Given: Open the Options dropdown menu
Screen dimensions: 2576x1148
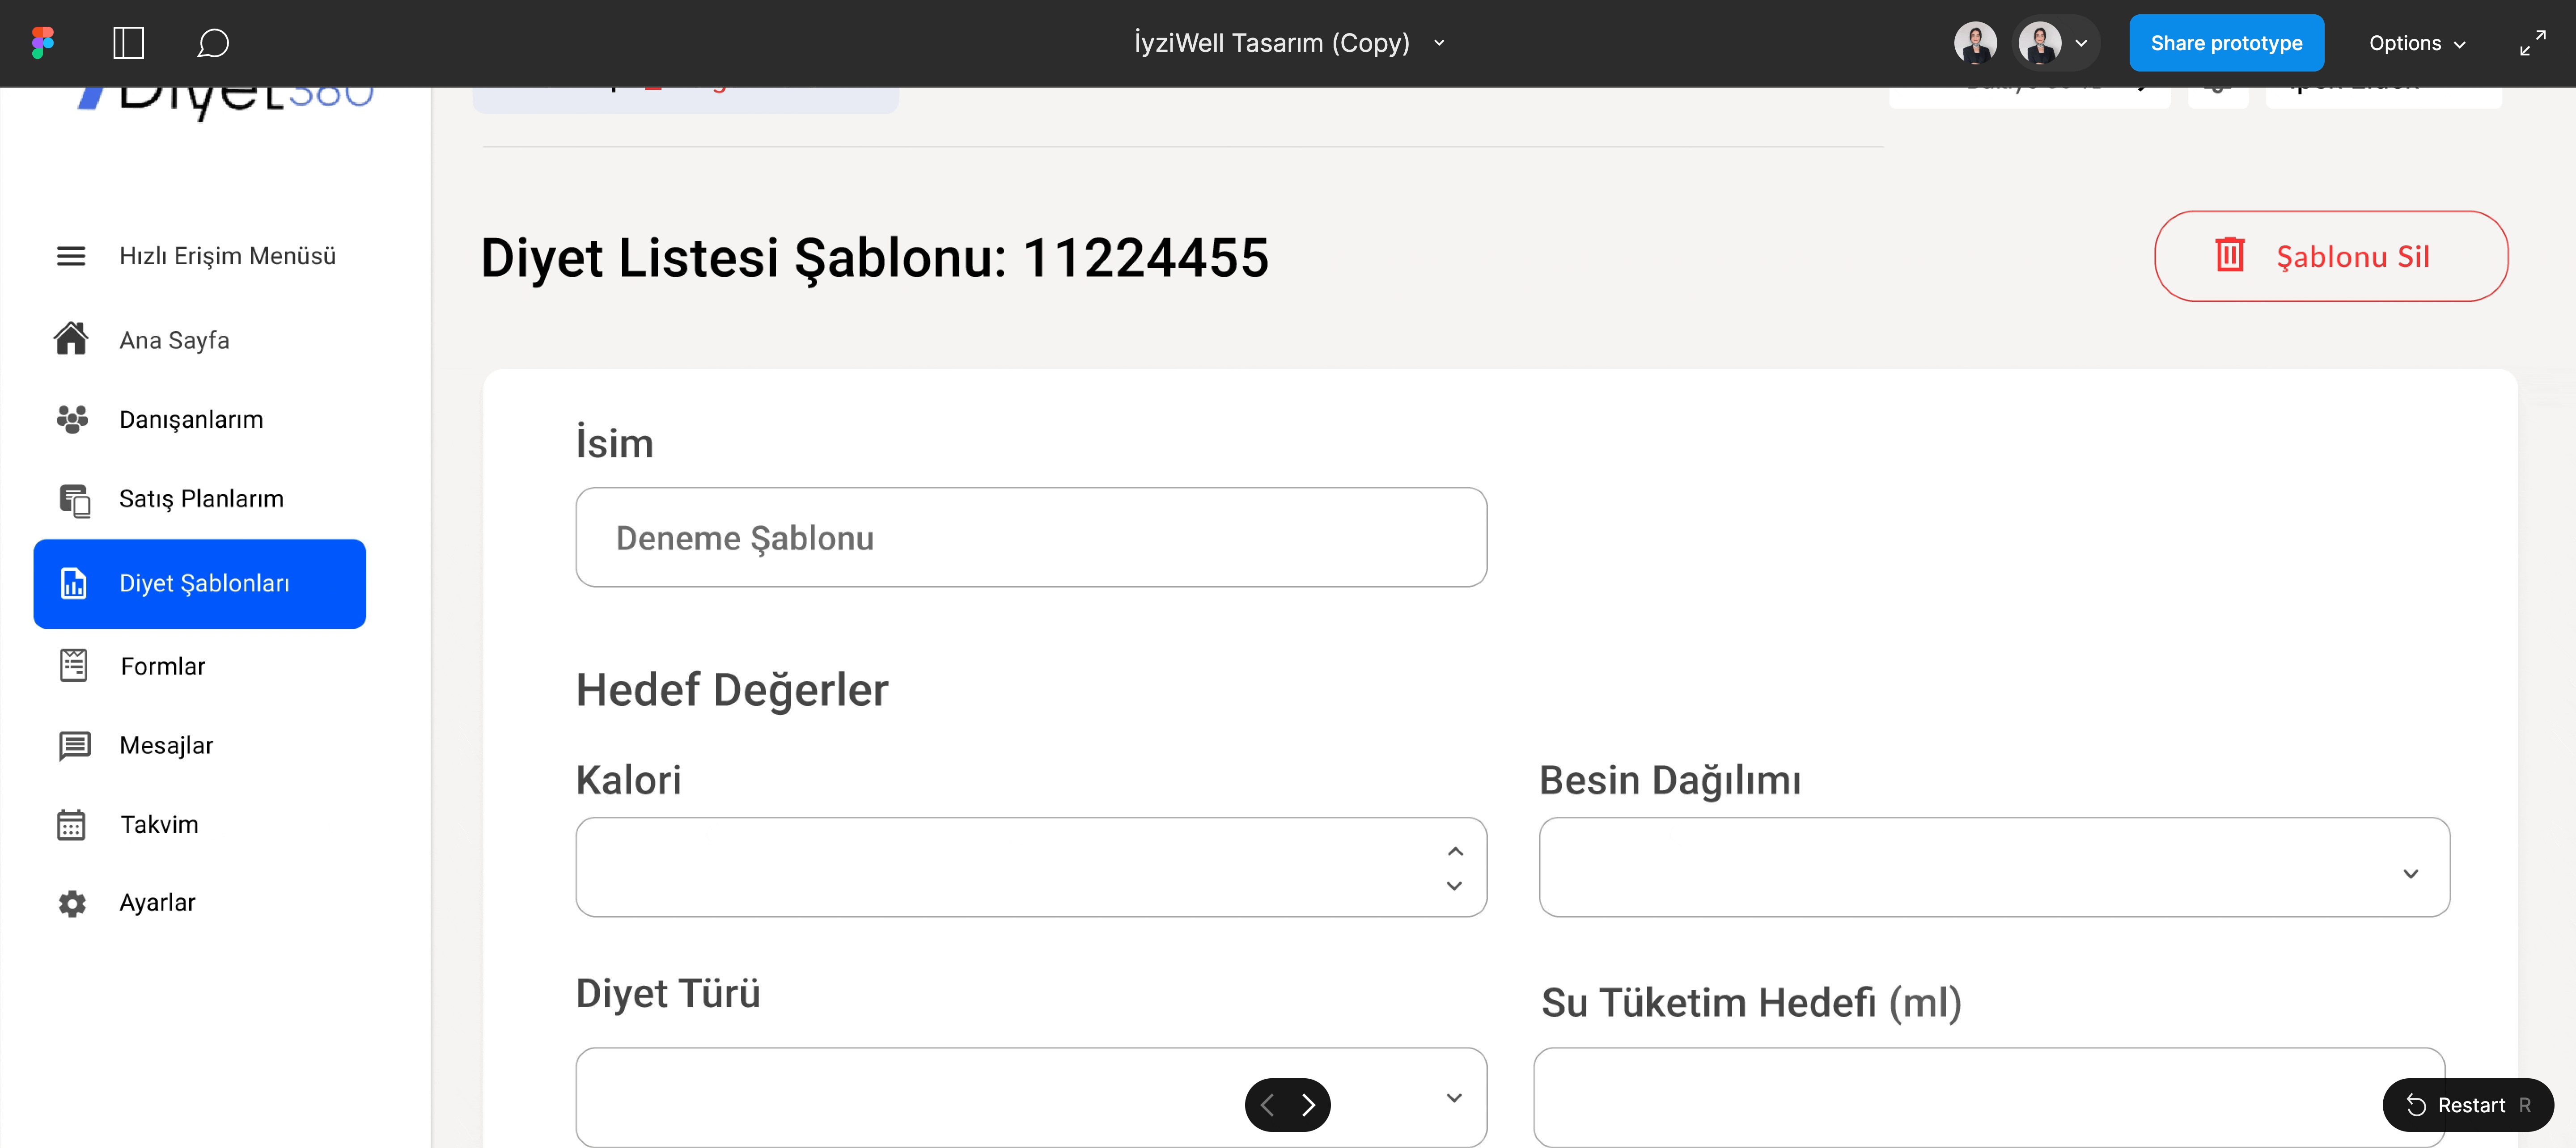Looking at the screenshot, I should coord(2416,43).
